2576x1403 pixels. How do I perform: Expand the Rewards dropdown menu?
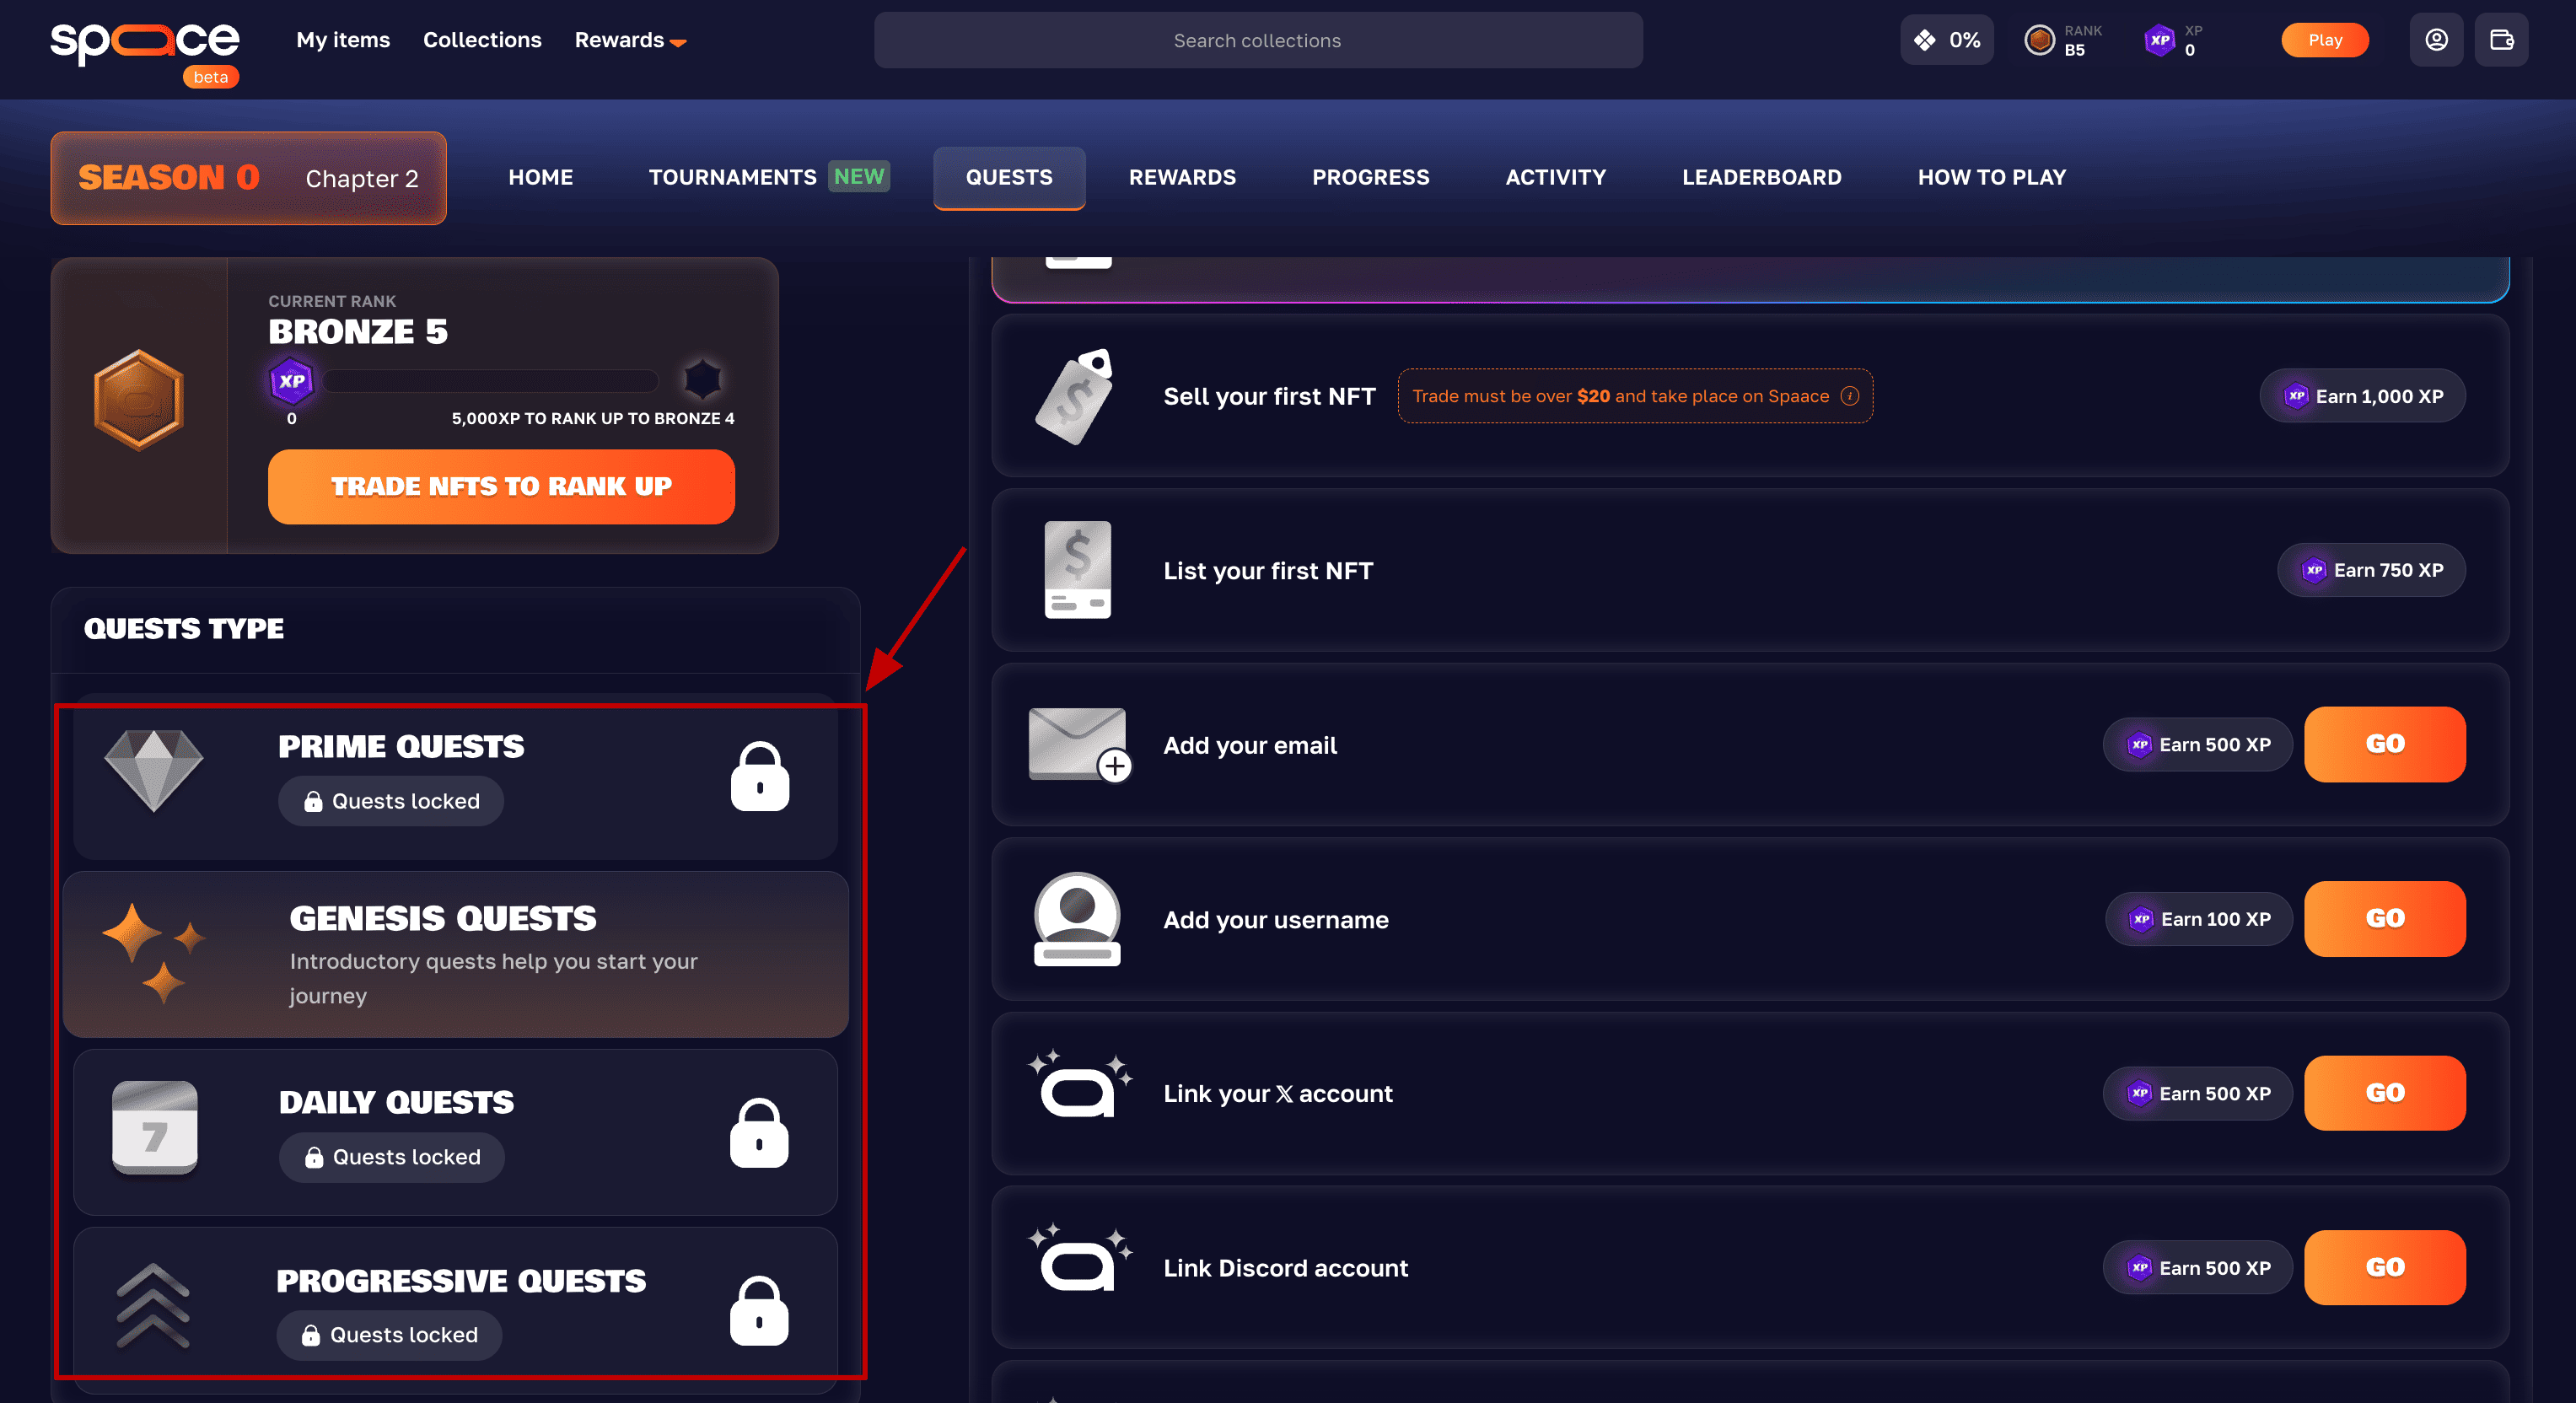click(x=630, y=40)
